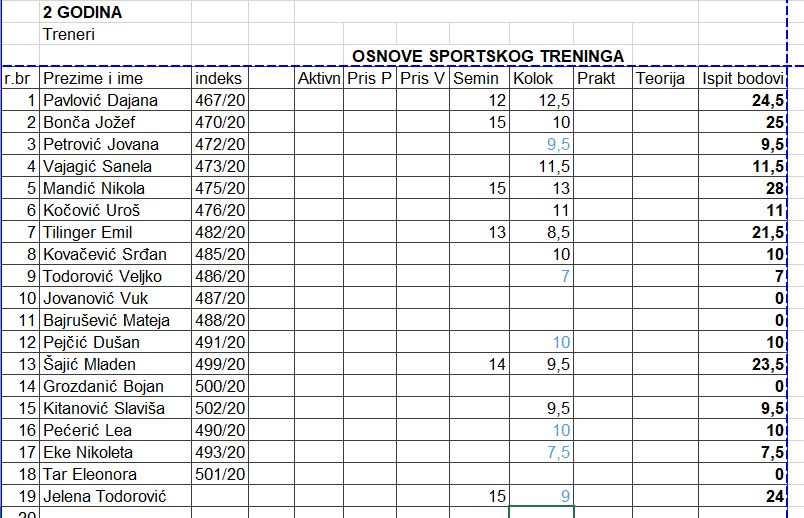Image resolution: width=804 pixels, height=518 pixels.
Task: Select the title cell OSNOVE SPORTSKOG TRENINGA
Action: point(488,56)
